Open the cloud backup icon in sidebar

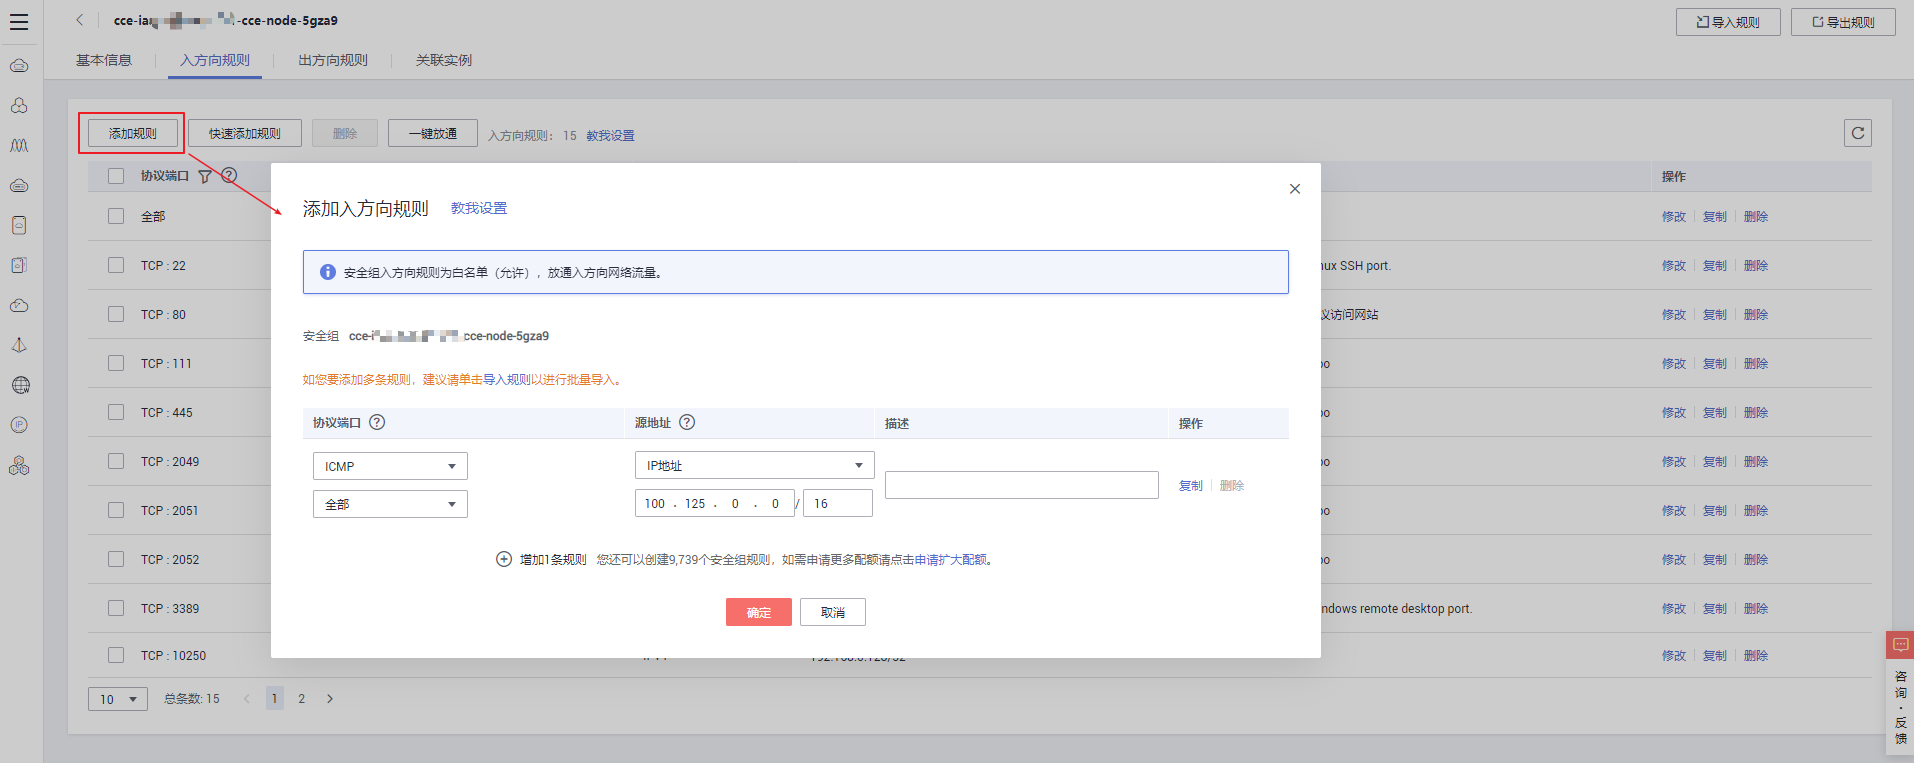click(19, 305)
